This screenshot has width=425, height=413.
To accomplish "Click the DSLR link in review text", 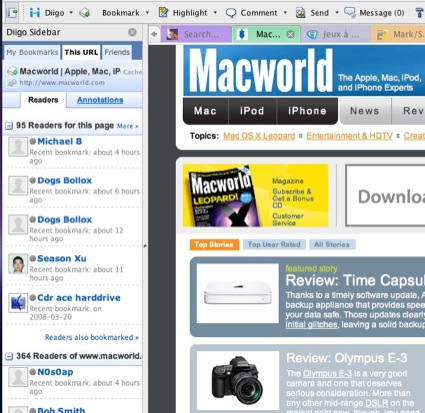I will [x=377, y=403].
